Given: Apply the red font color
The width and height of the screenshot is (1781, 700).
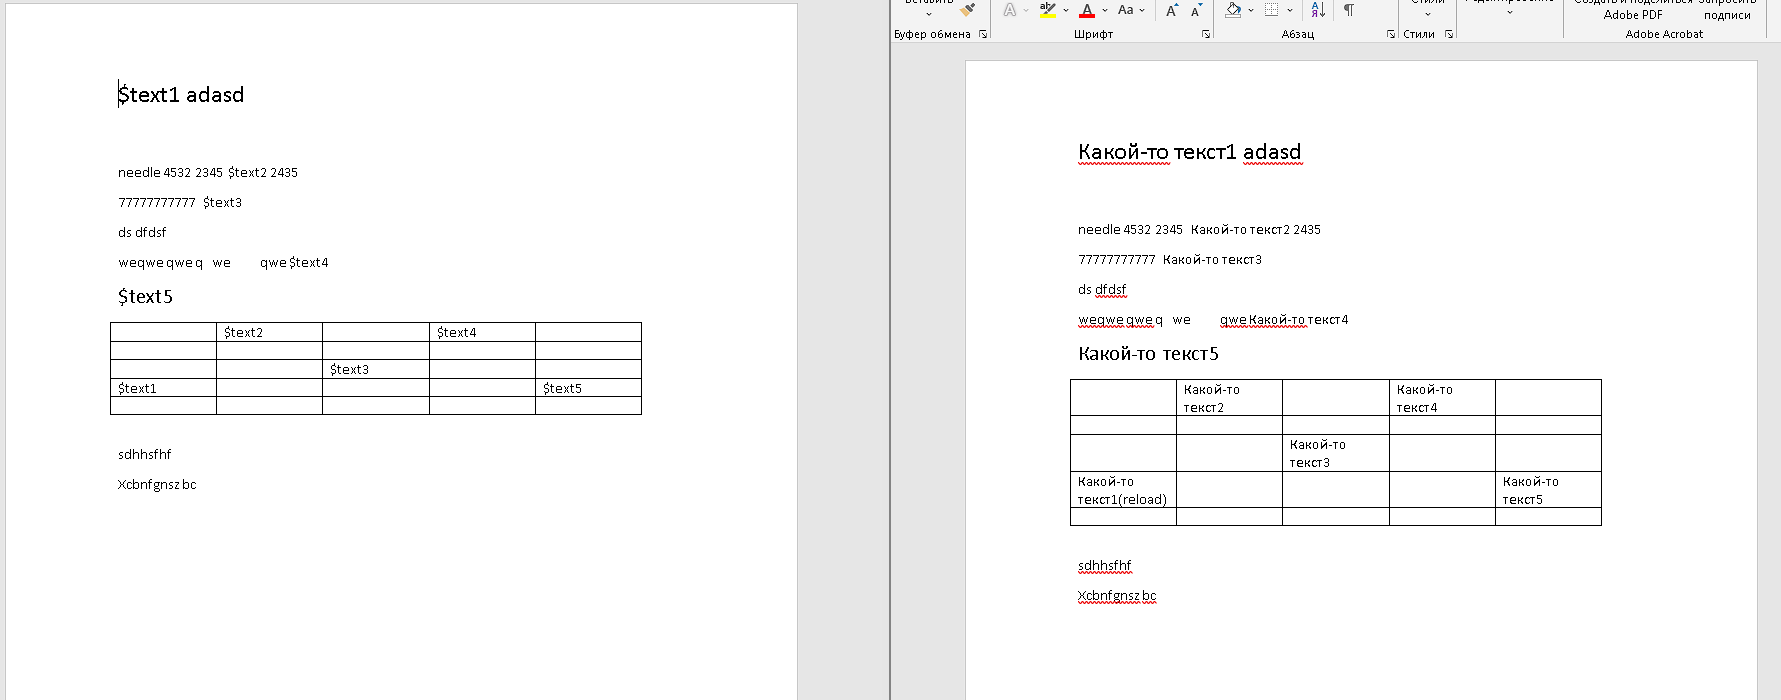Looking at the screenshot, I should (1087, 10).
